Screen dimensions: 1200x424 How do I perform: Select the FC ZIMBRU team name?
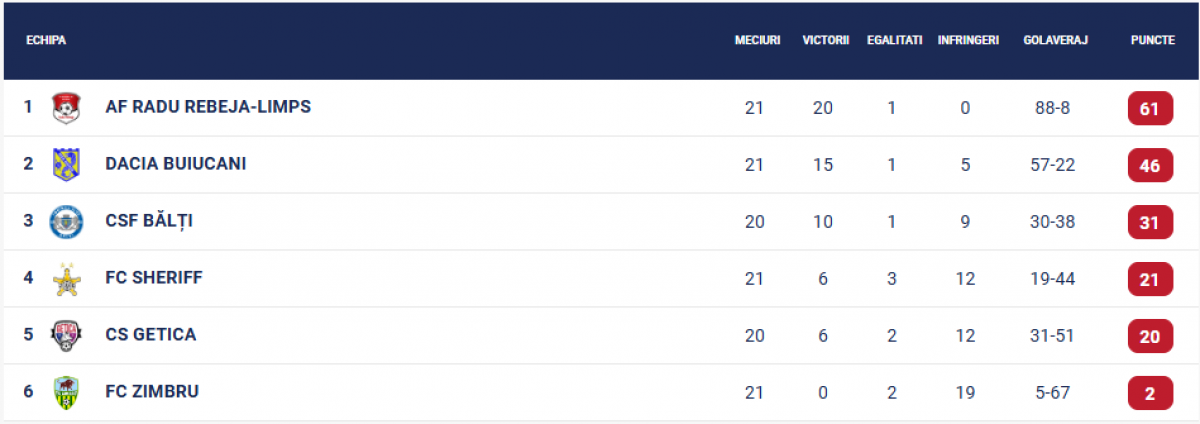click(152, 392)
